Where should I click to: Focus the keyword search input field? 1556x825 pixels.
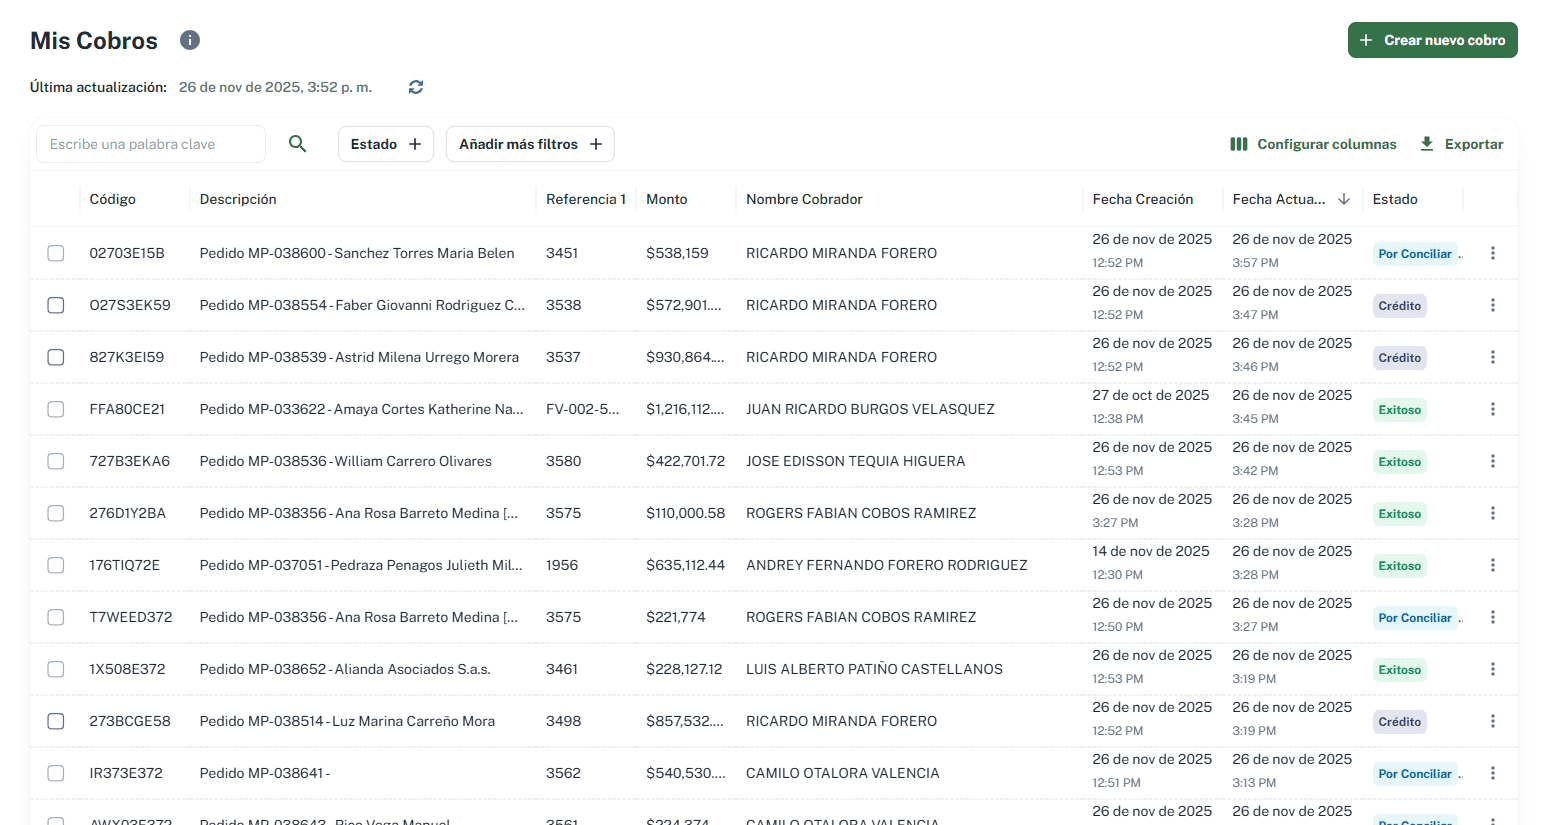click(151, 144)
